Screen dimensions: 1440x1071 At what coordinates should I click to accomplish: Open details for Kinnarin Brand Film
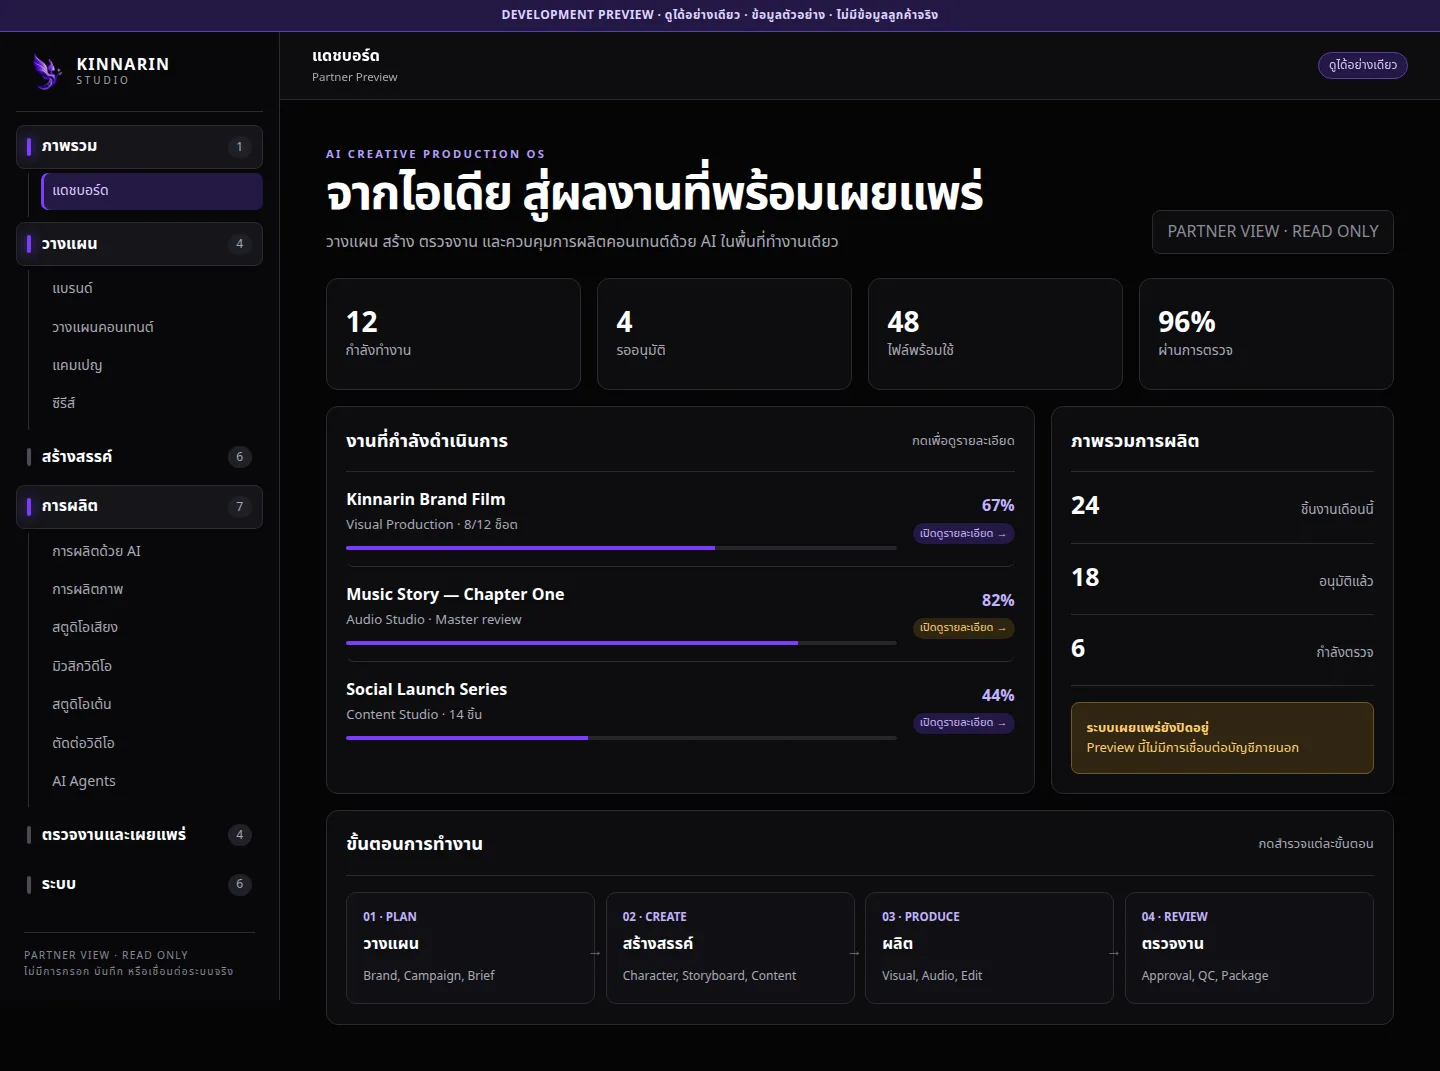coord(964,534)
